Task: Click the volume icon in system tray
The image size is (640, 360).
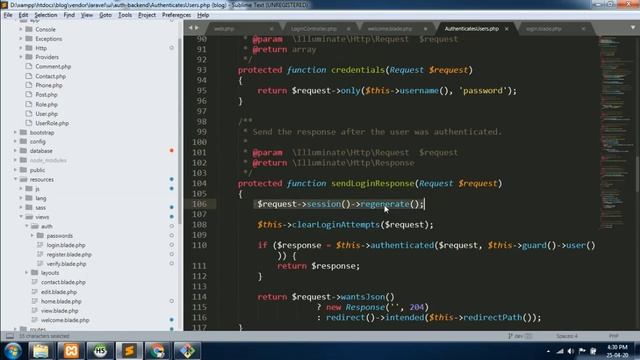Action: tap(571, 351)
